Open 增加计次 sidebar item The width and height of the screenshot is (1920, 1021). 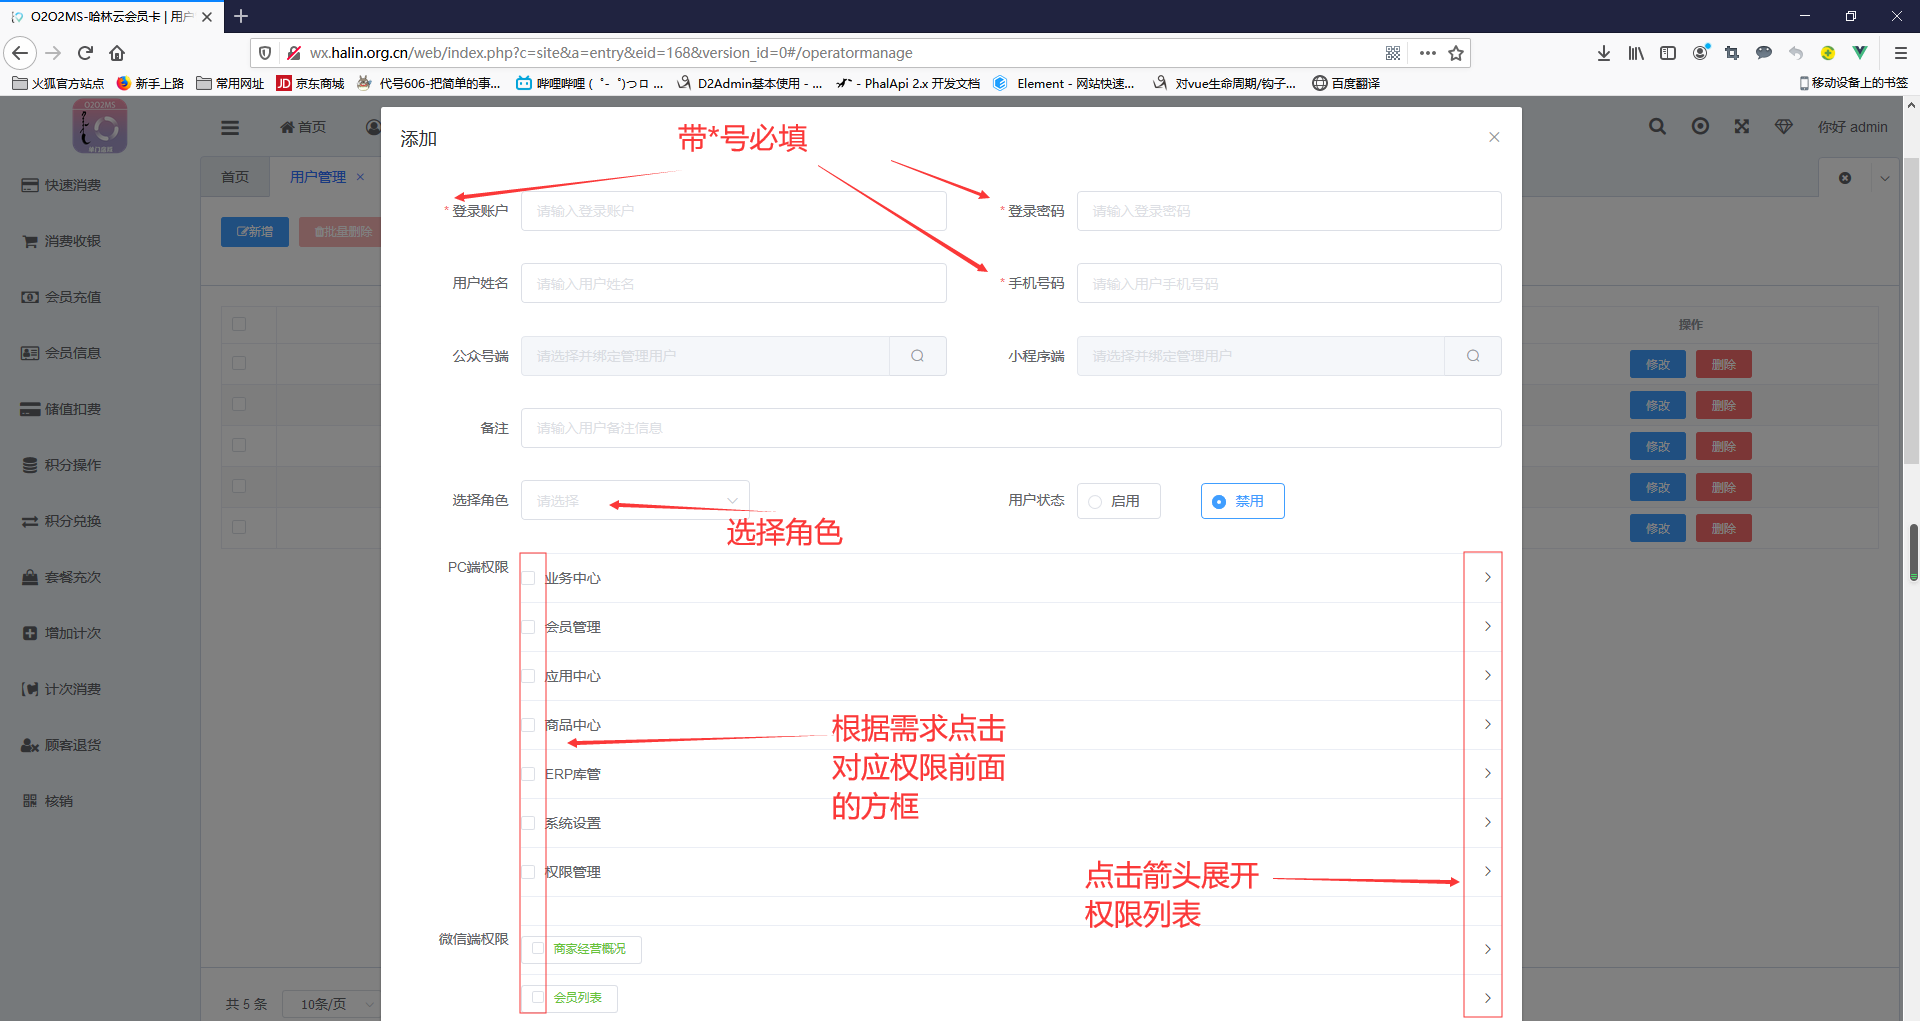point(62,633)
